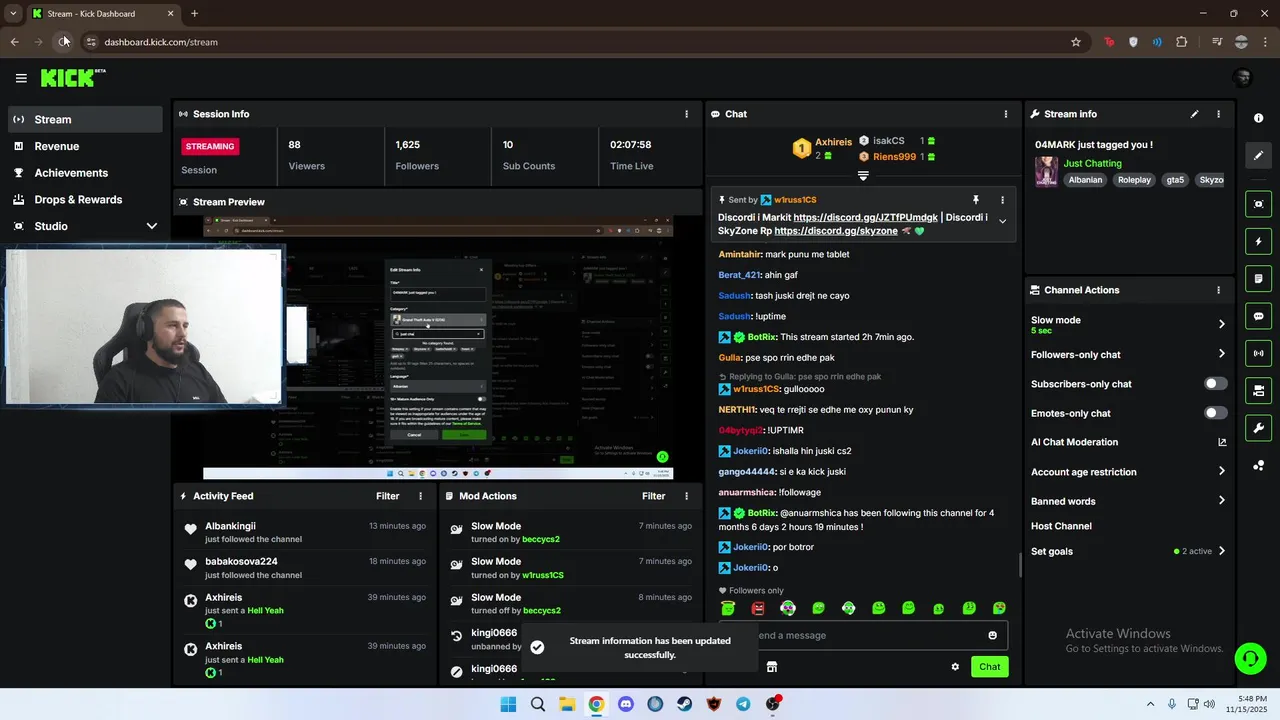Image resolution: width=1280 pixels, height=720 pixels.
Task: Click the browser address bar URL
Action: (161, 42)
